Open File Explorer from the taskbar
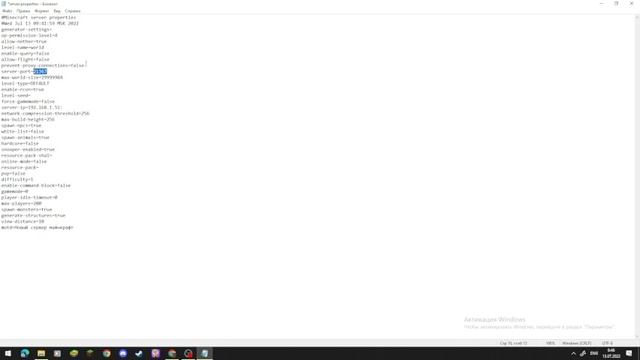This screenshot has width=640, height=360. point(41,353)
